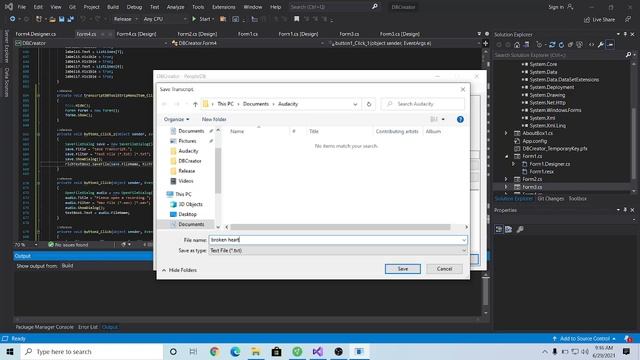Image resolution: width=640 pixels, height=360 pixels.
Task: Open Release folder in navigation pane
Action: click(186, 171)
